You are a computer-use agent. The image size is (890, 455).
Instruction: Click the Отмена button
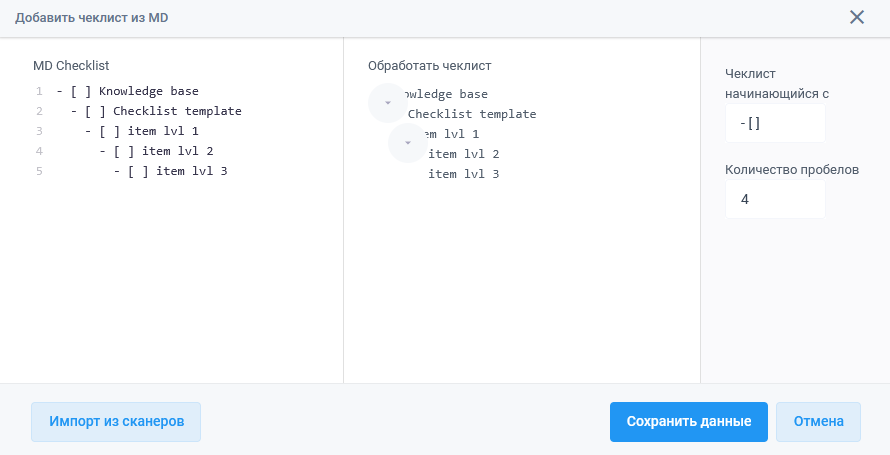[x=818, y=422]
